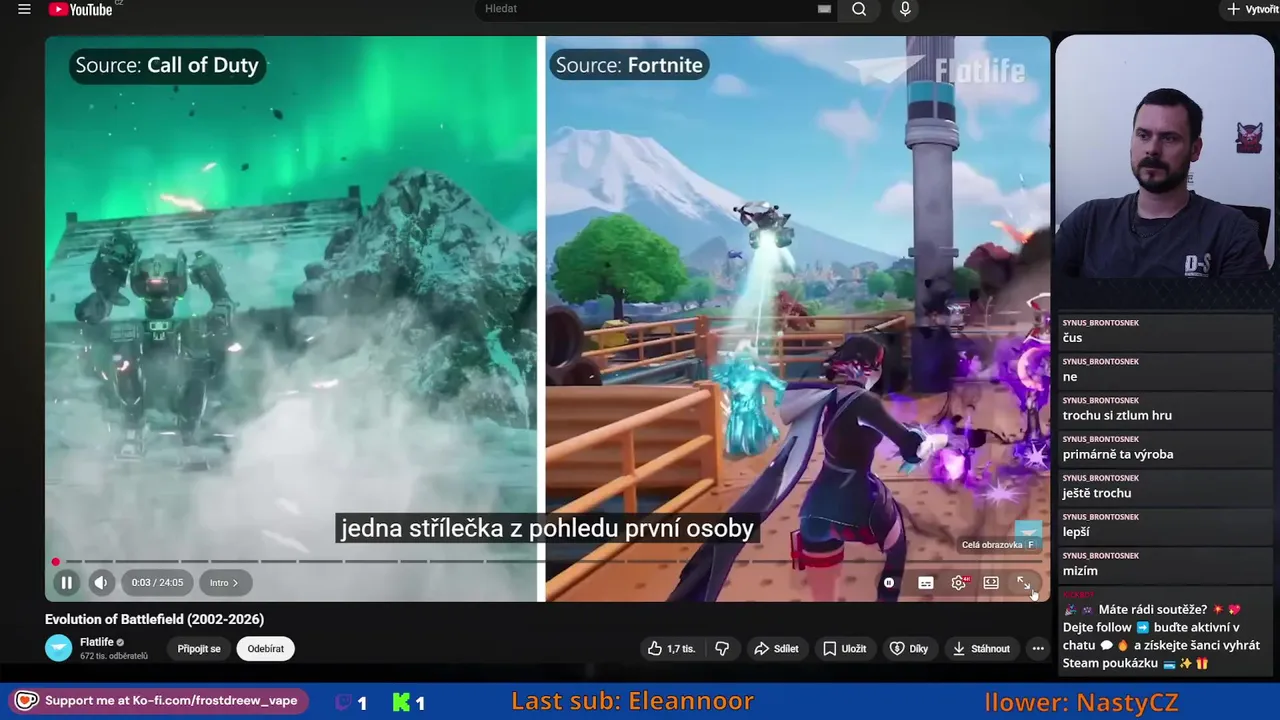This screenshot has height=720, width=1280.
Task: Subscribe with the Odebírat button
Action: click(x=266, y=649)
